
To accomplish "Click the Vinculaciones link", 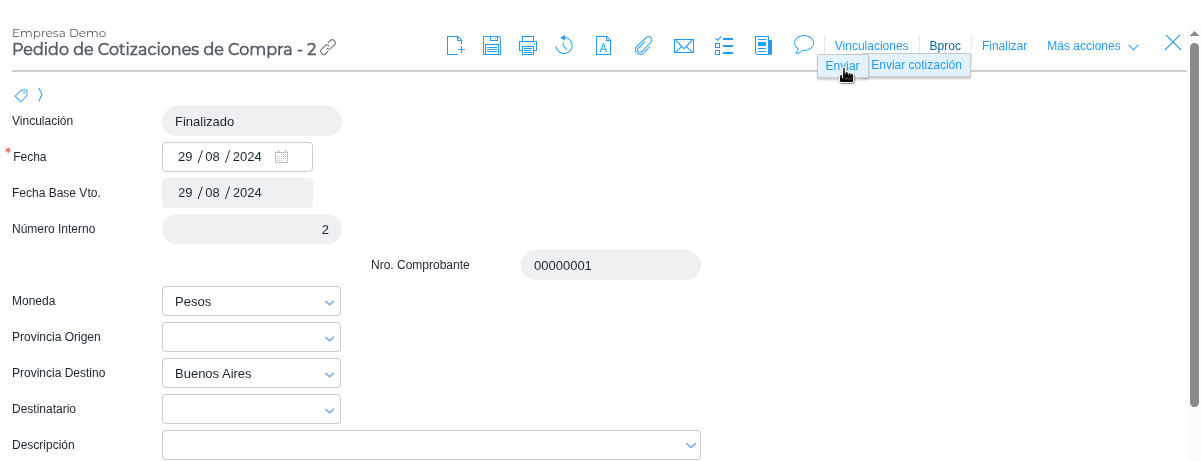I will click(x=871, y=46).
